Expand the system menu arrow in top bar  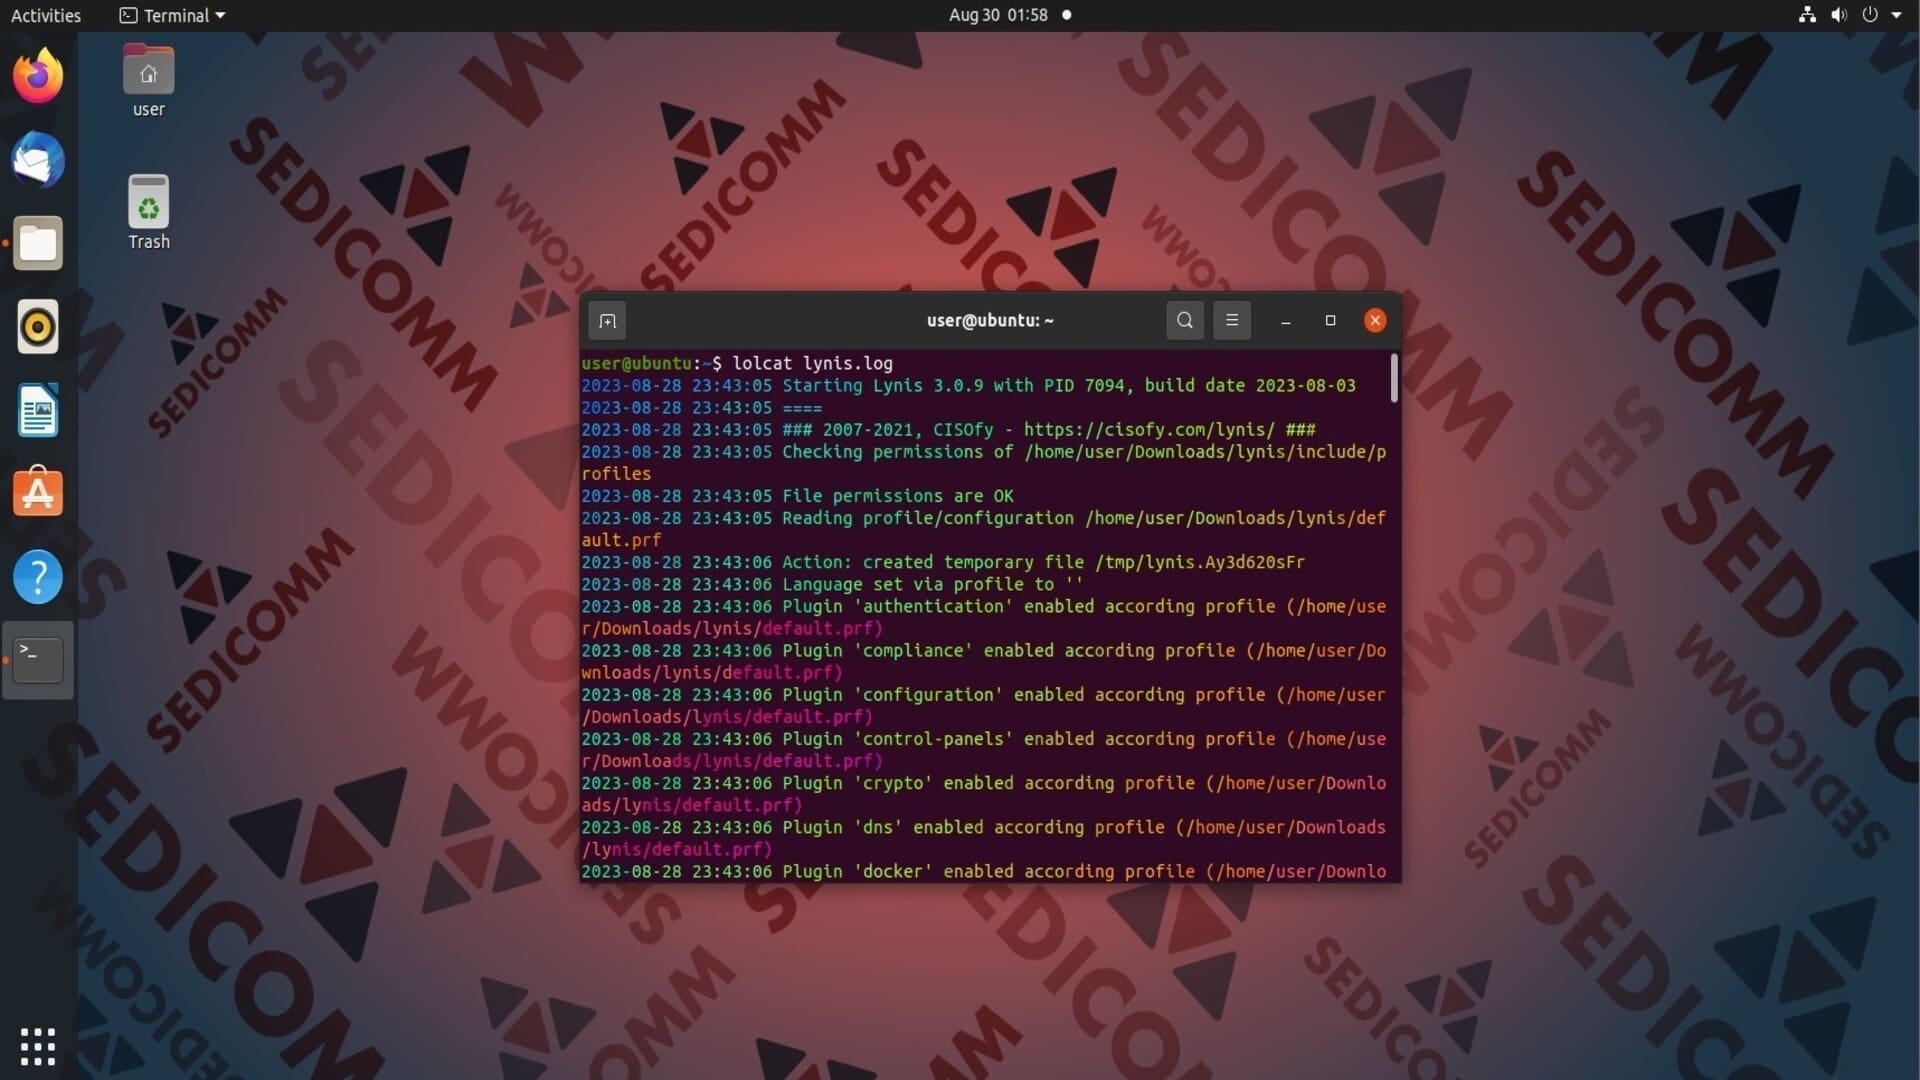point(1896,15)
